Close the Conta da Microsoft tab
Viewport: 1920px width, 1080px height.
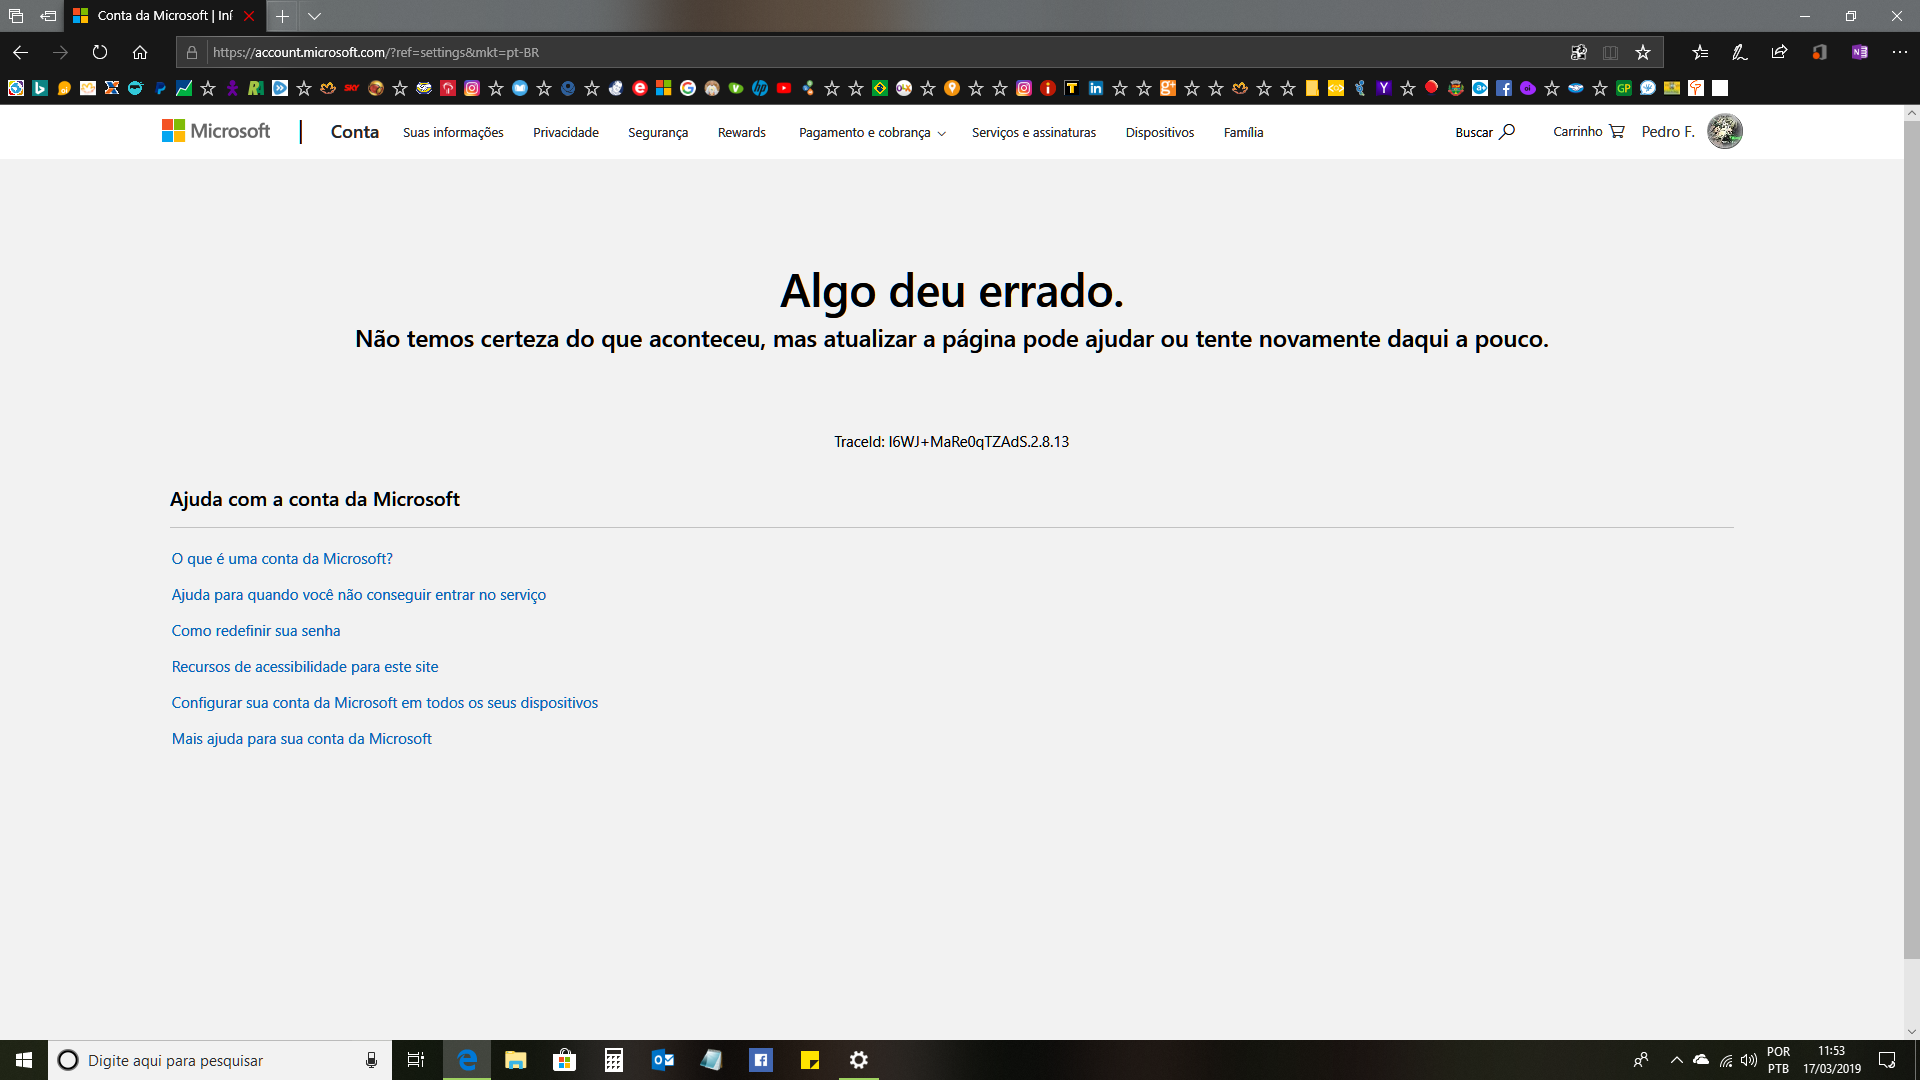(x=249, y=16)
